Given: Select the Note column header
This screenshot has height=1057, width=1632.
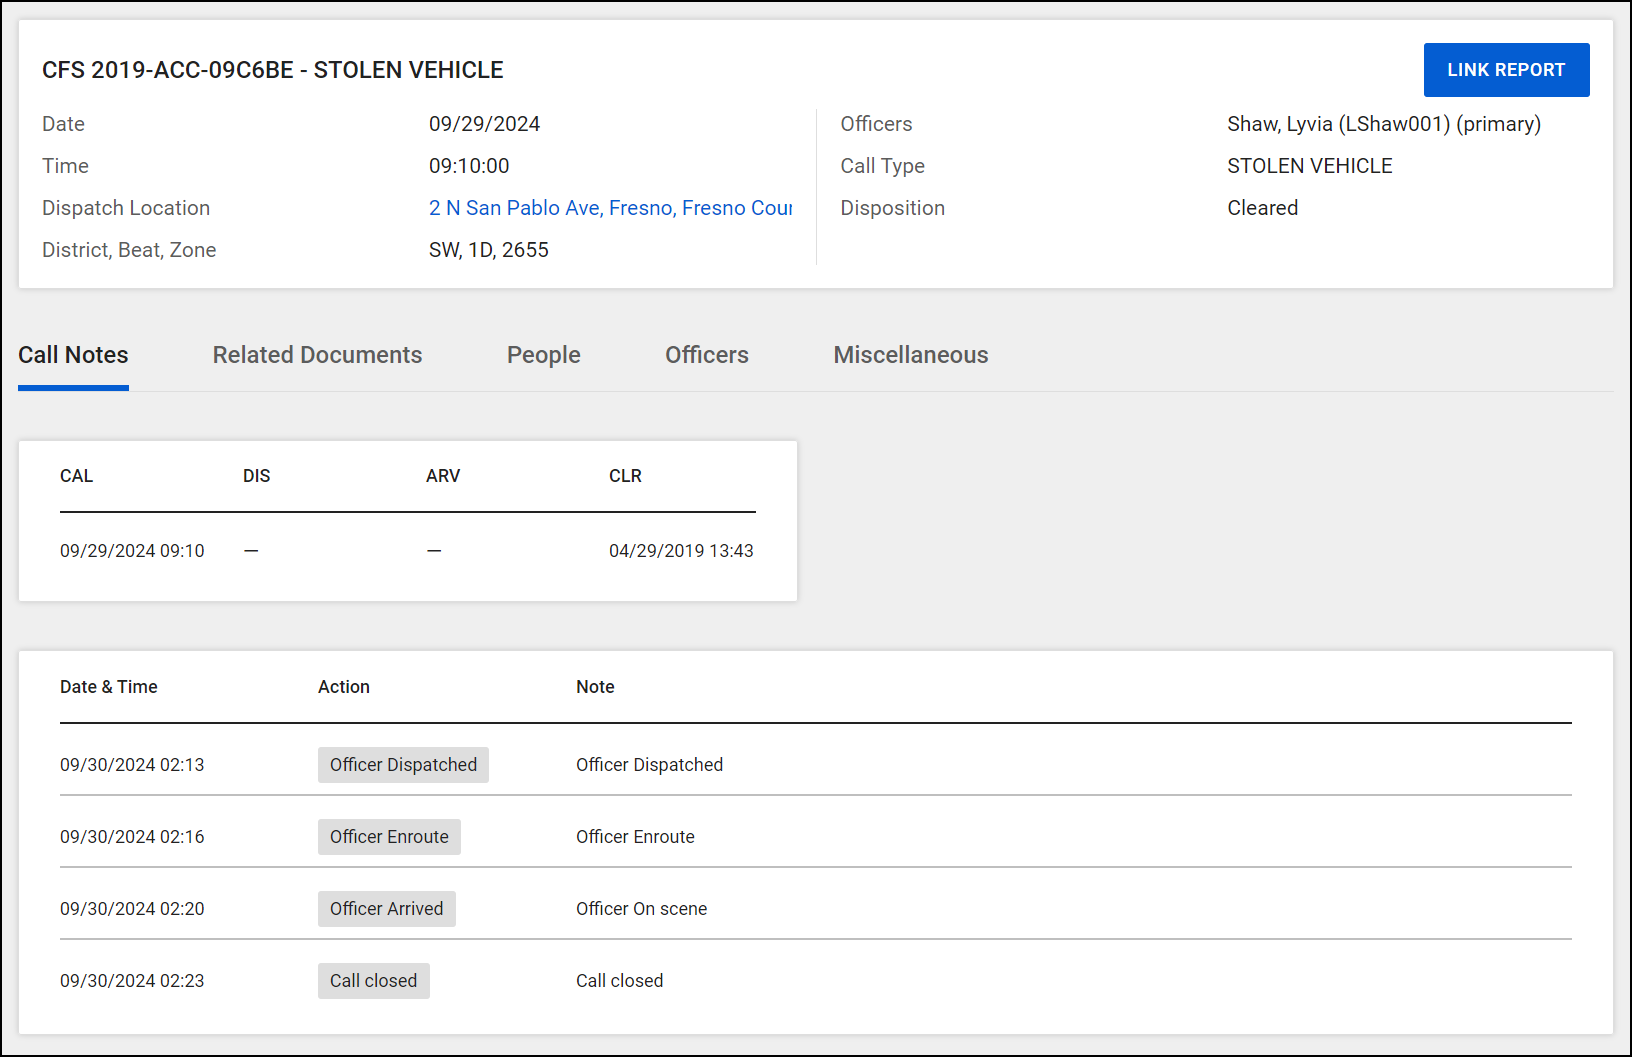Looking at the screenshot, I should (x=595, y=687).
